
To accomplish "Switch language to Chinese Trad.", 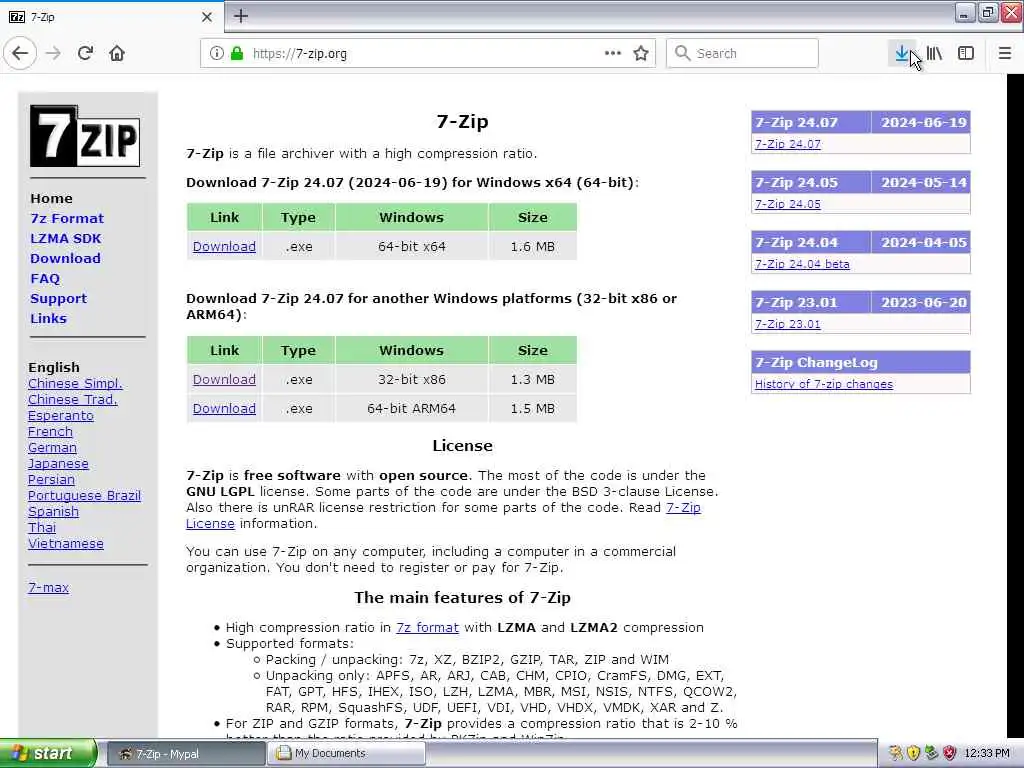I will click(x=72, y=400).
